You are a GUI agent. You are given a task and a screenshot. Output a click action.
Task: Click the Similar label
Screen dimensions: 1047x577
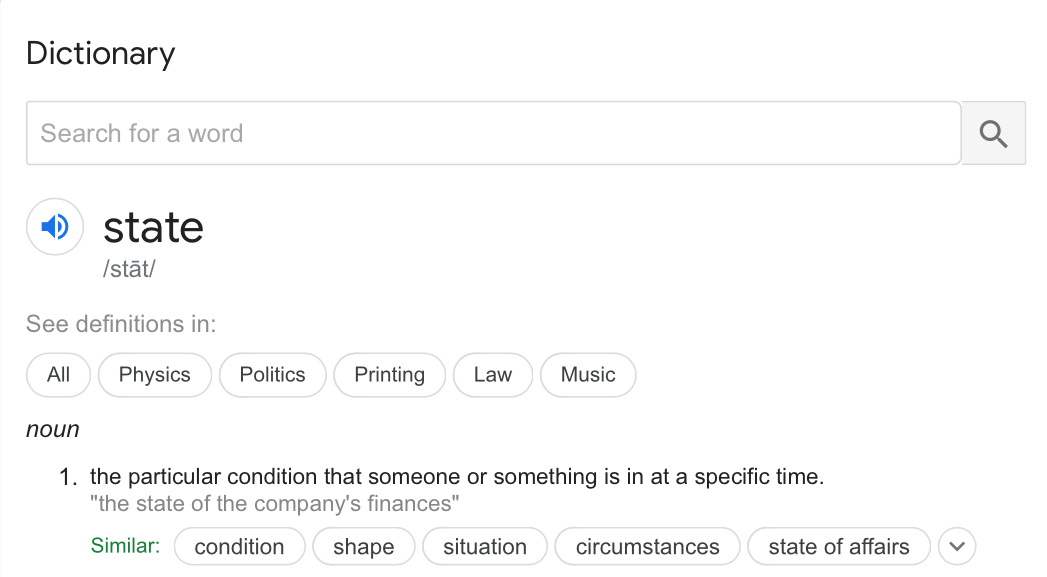125,546
